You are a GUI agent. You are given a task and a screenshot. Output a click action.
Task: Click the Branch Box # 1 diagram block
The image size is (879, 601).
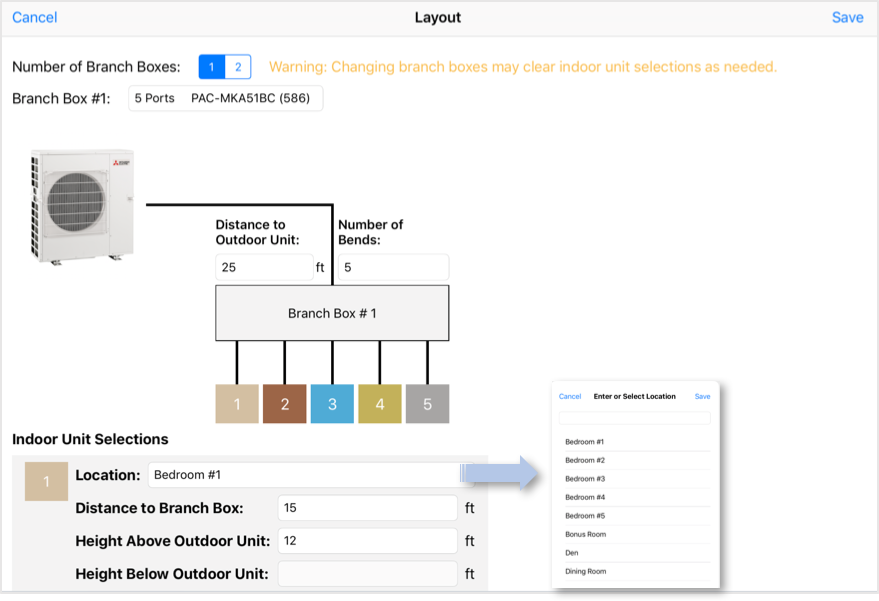(332, 313)
